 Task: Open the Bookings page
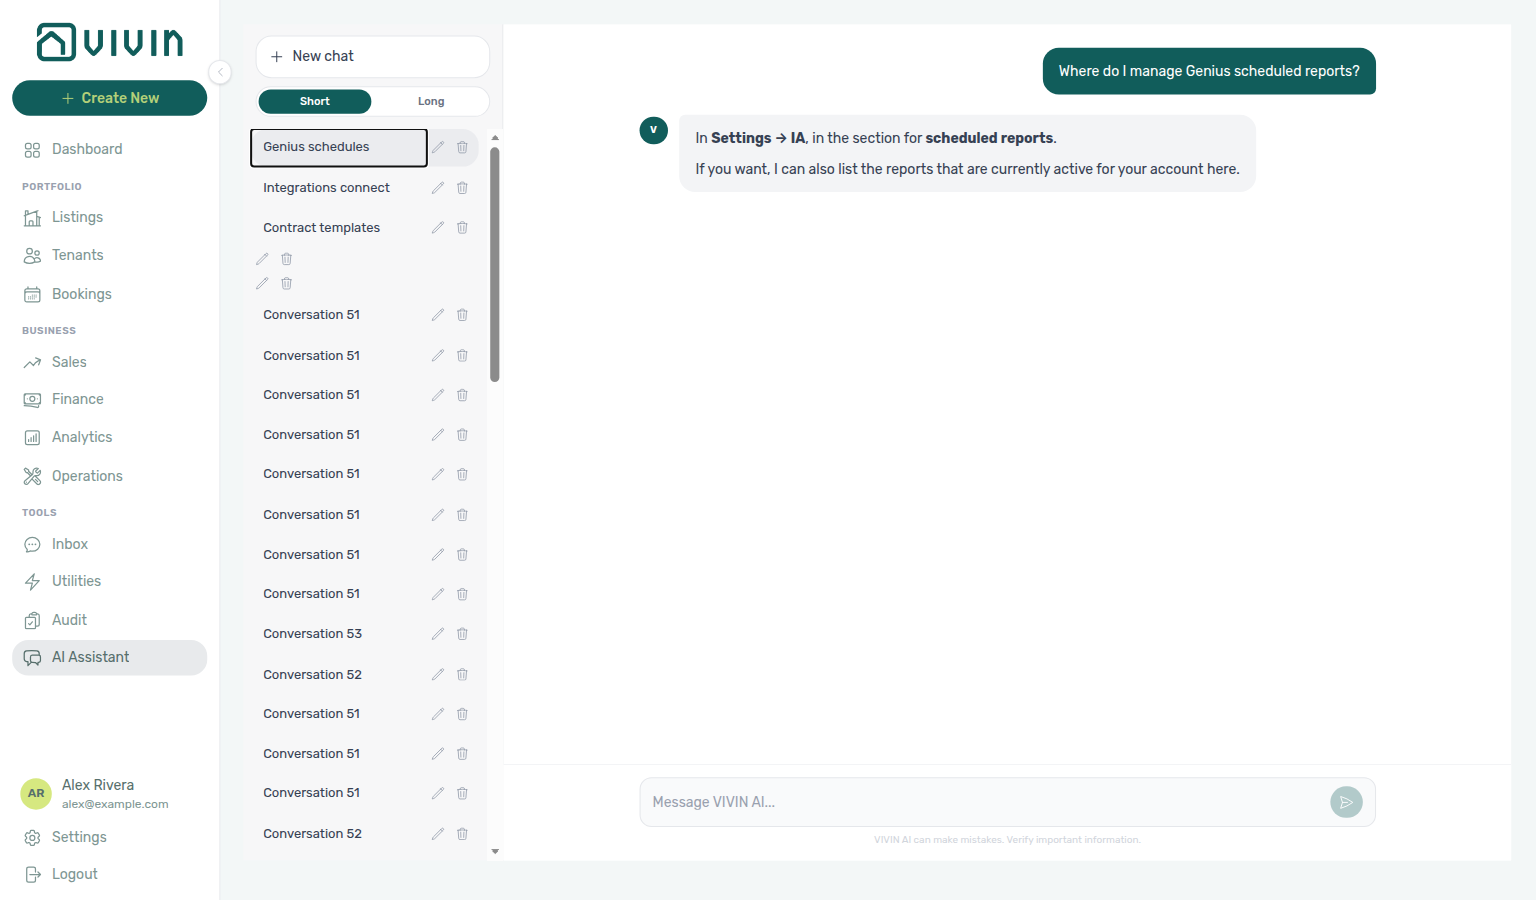pos(110,294)
